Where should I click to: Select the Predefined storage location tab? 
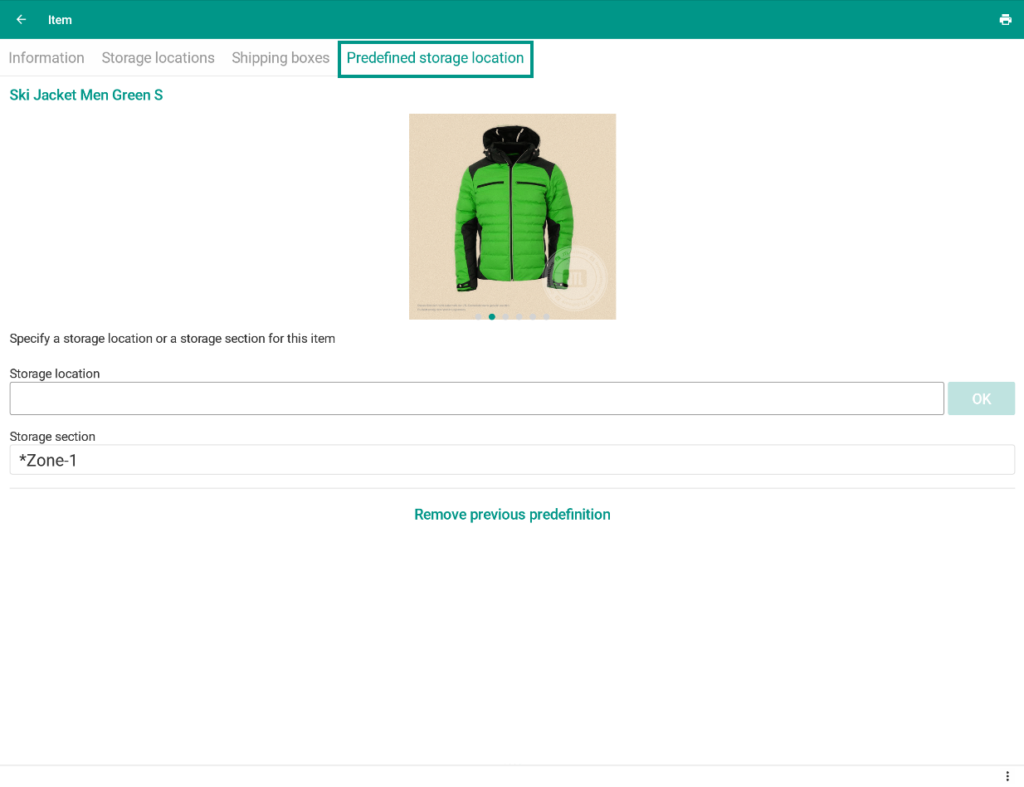tap(435, 58)
